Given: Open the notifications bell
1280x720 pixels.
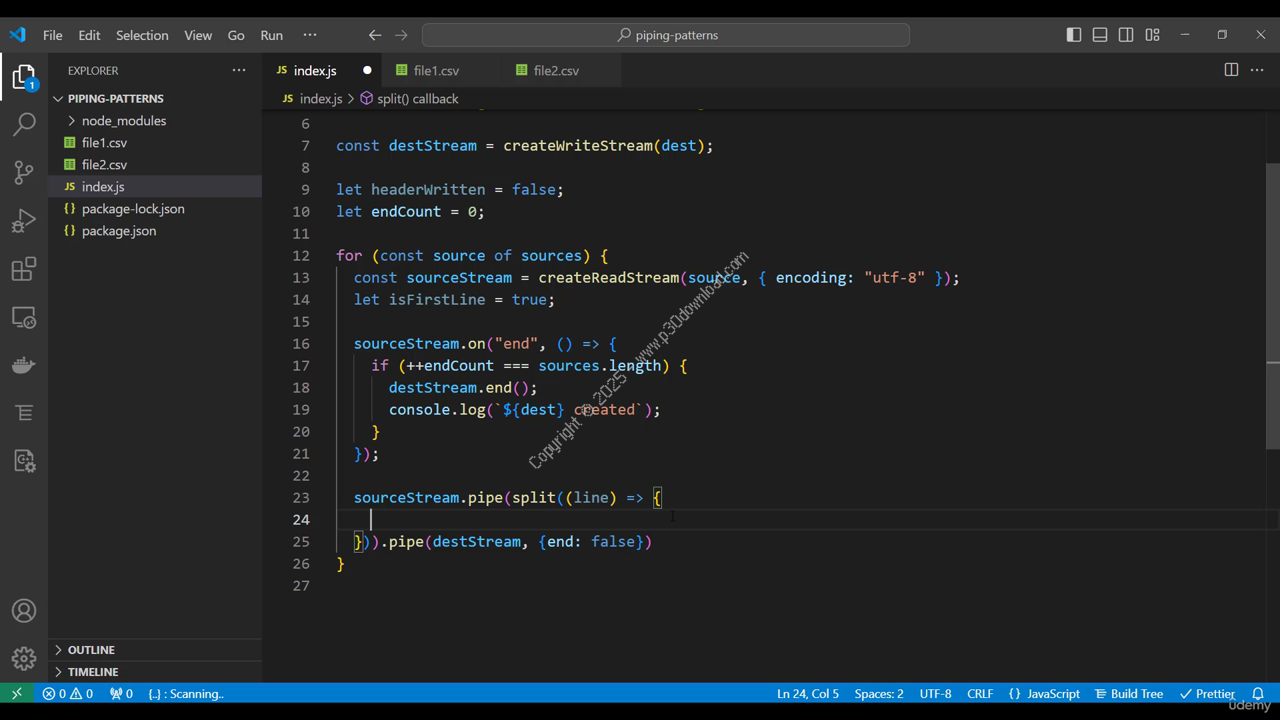Looking at the screenshot, I should (x=1258, y=693).
